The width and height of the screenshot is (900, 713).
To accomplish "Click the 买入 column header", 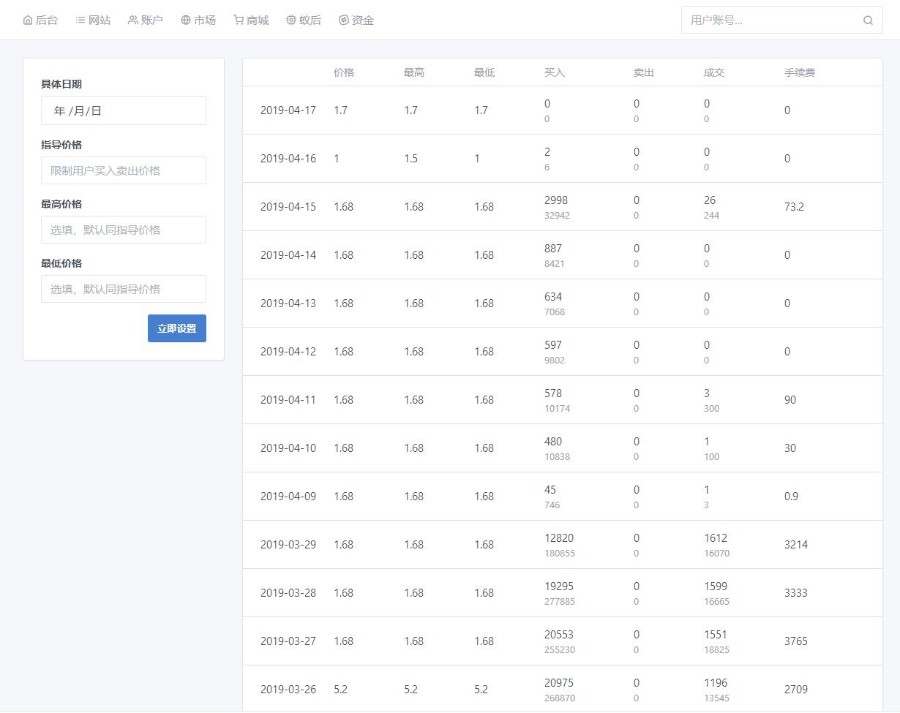I will click(554, 73).
